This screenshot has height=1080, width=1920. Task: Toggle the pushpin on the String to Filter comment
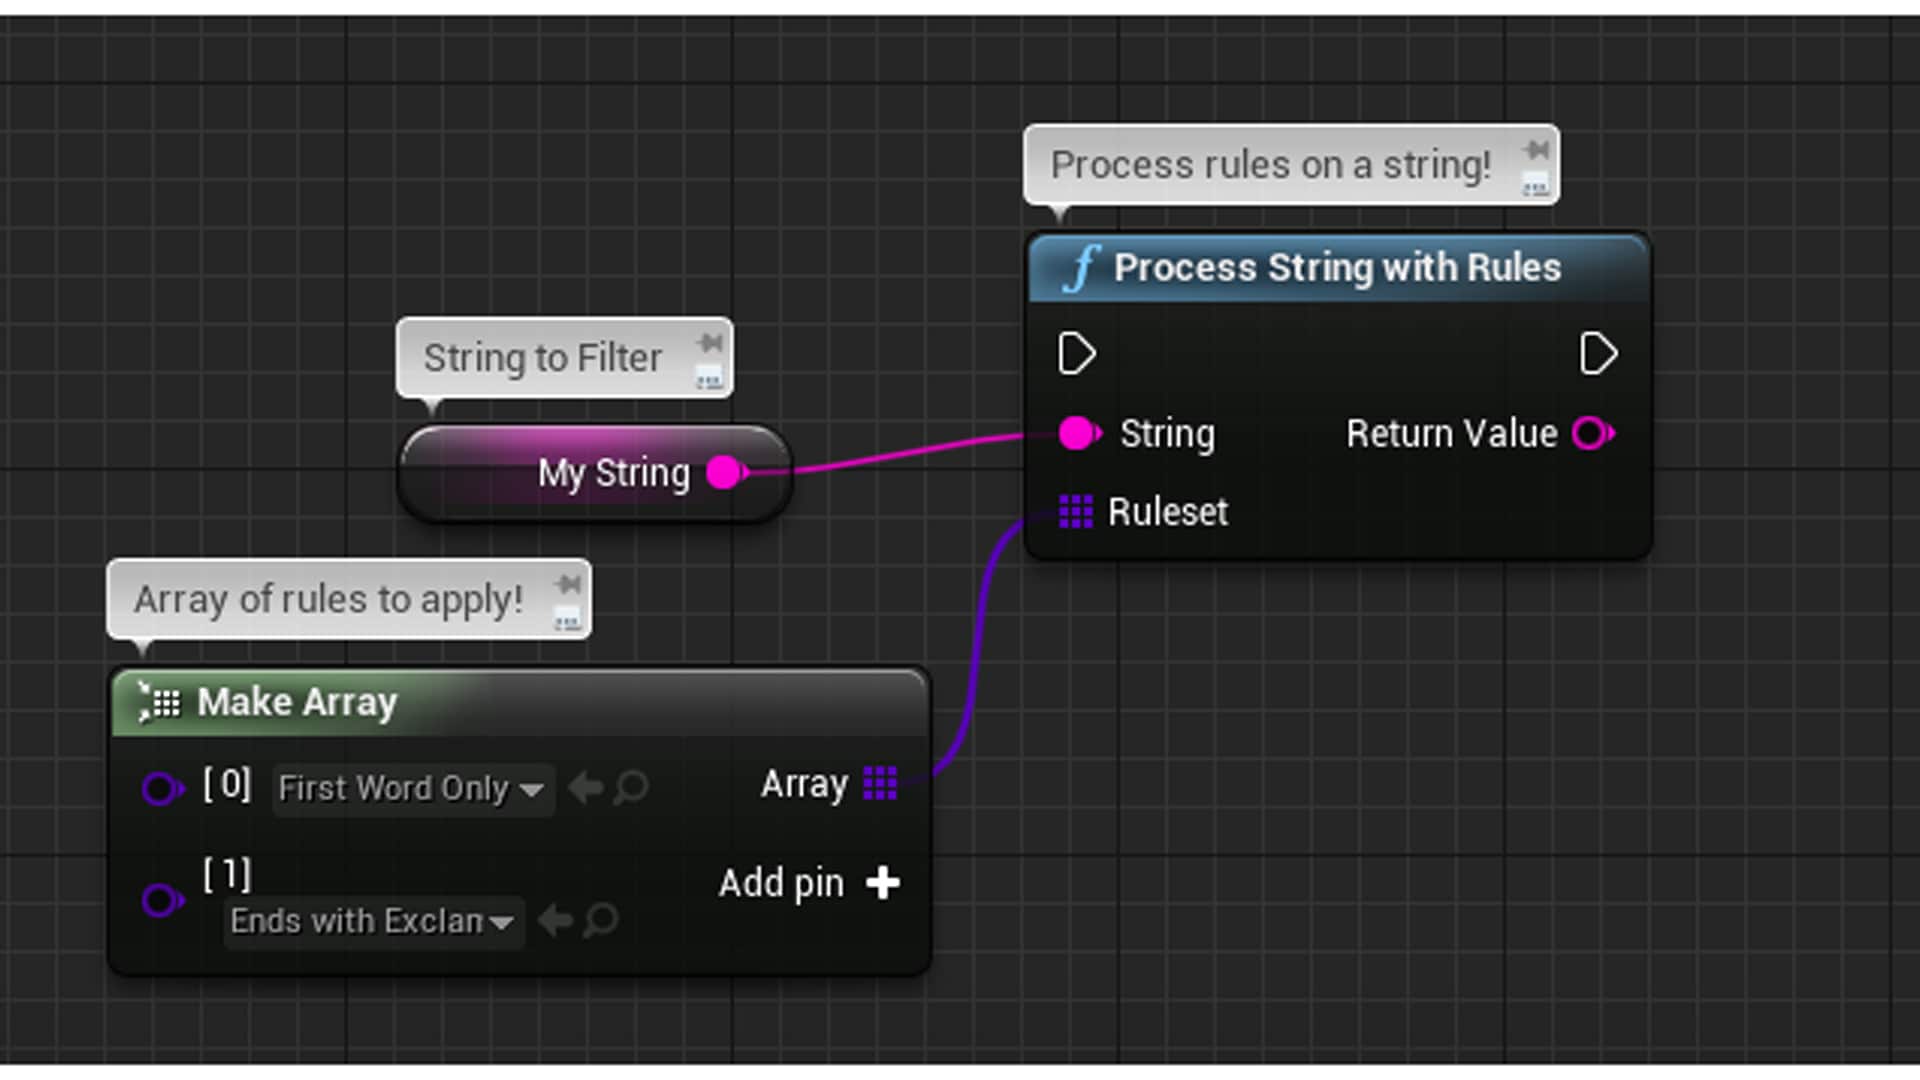[x=710, y=343]
